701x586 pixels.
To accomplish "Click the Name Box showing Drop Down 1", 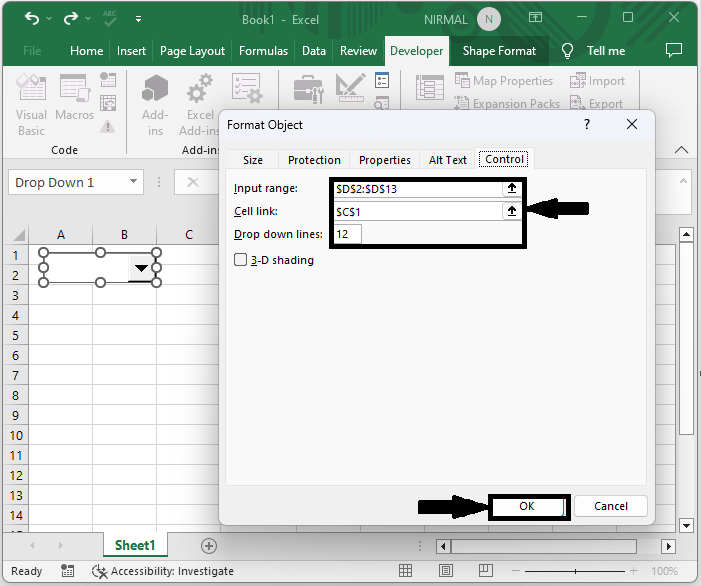I will (x=67, y=182).
